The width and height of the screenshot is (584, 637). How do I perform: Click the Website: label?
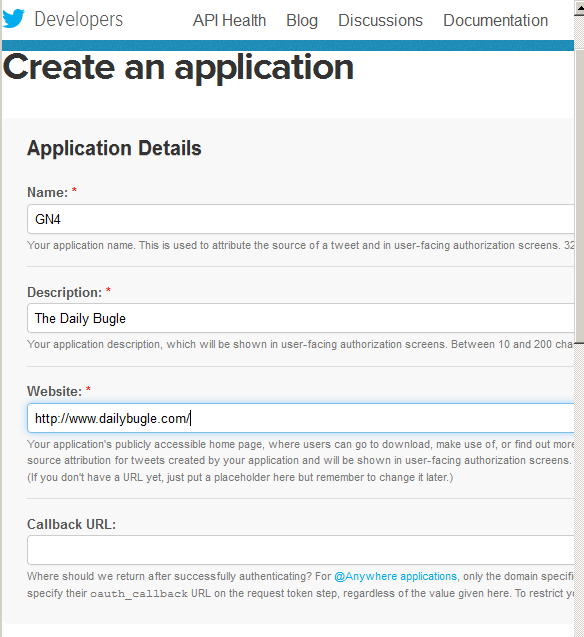(54, 391)
